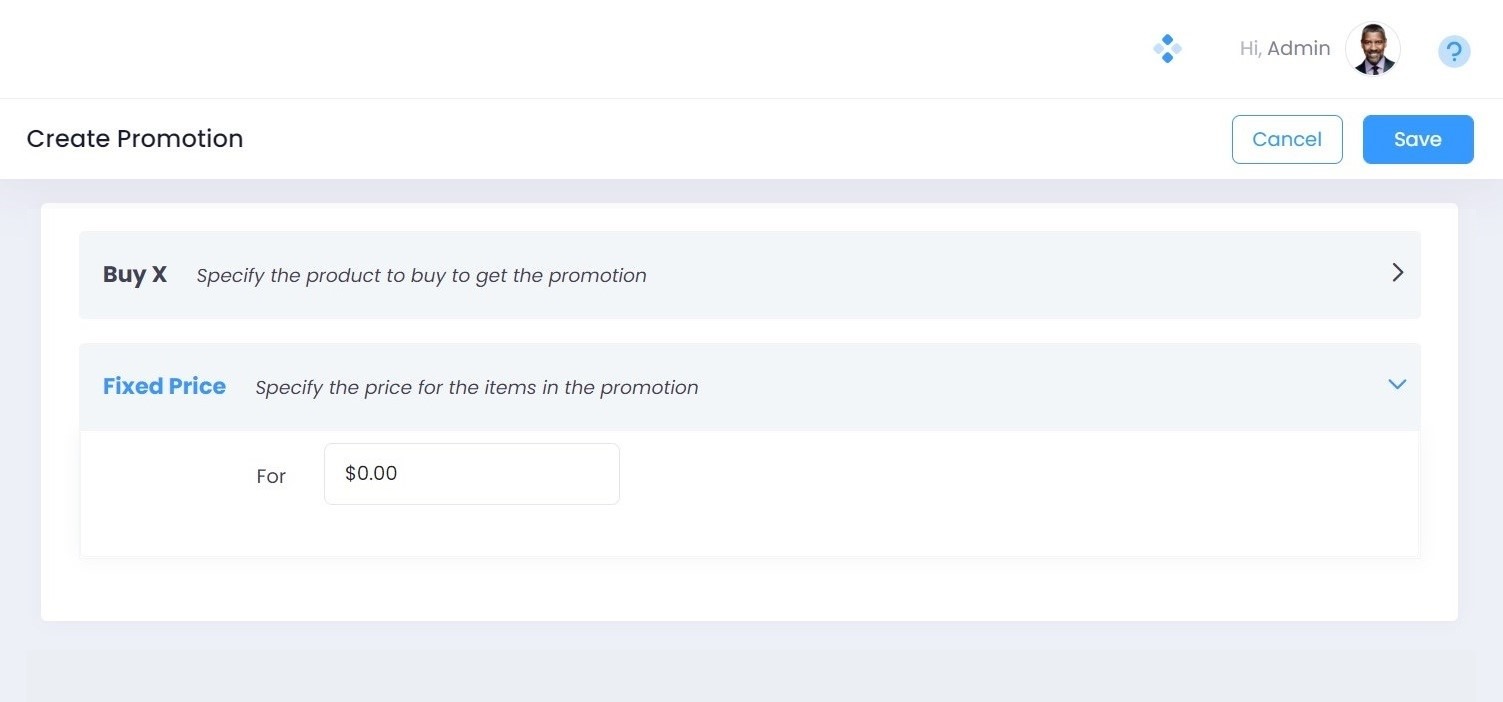Focus the $0.00 price input field
This screenshot has width=1503, height=702.
471,474
